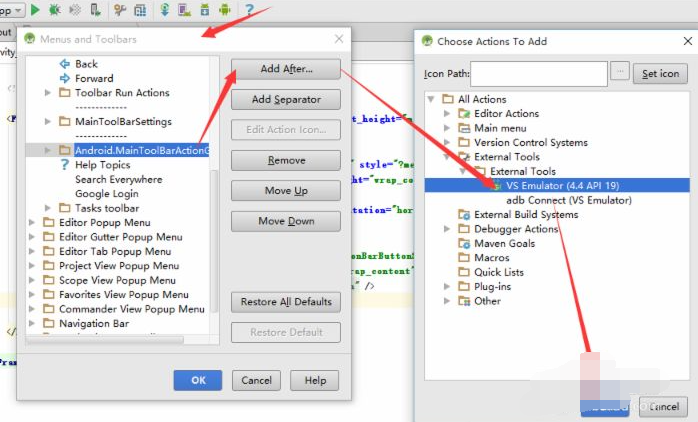
Task: Click Add Separator button
Action: coord(286,99)
